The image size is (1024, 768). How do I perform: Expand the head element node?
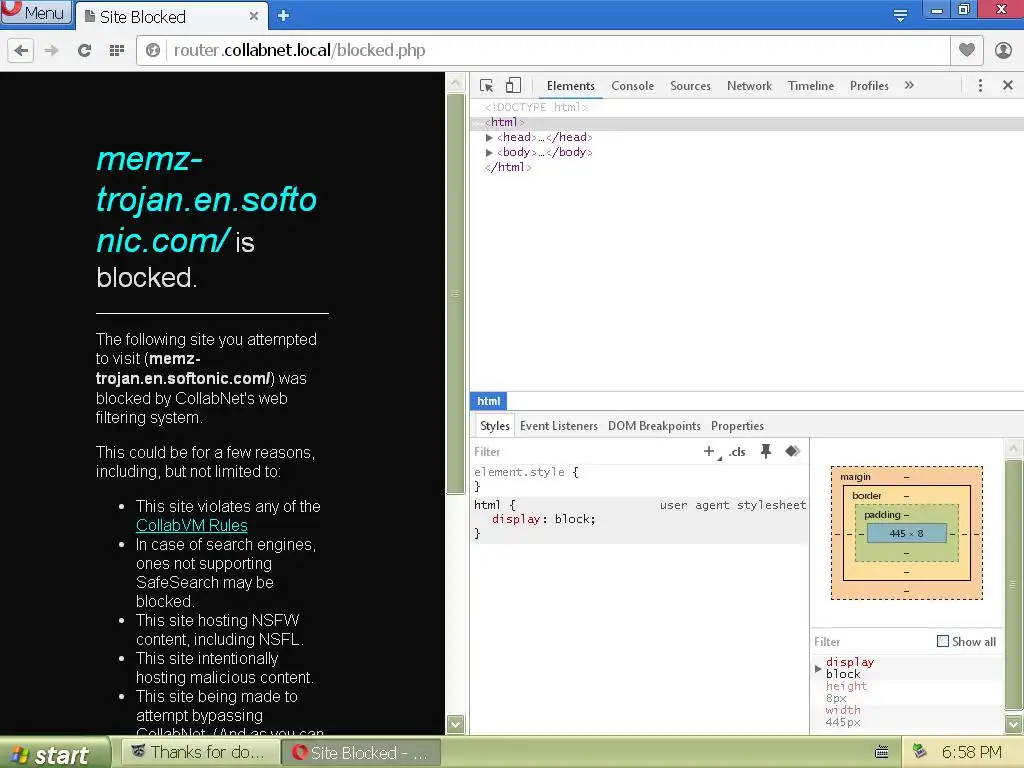point(489,137)
